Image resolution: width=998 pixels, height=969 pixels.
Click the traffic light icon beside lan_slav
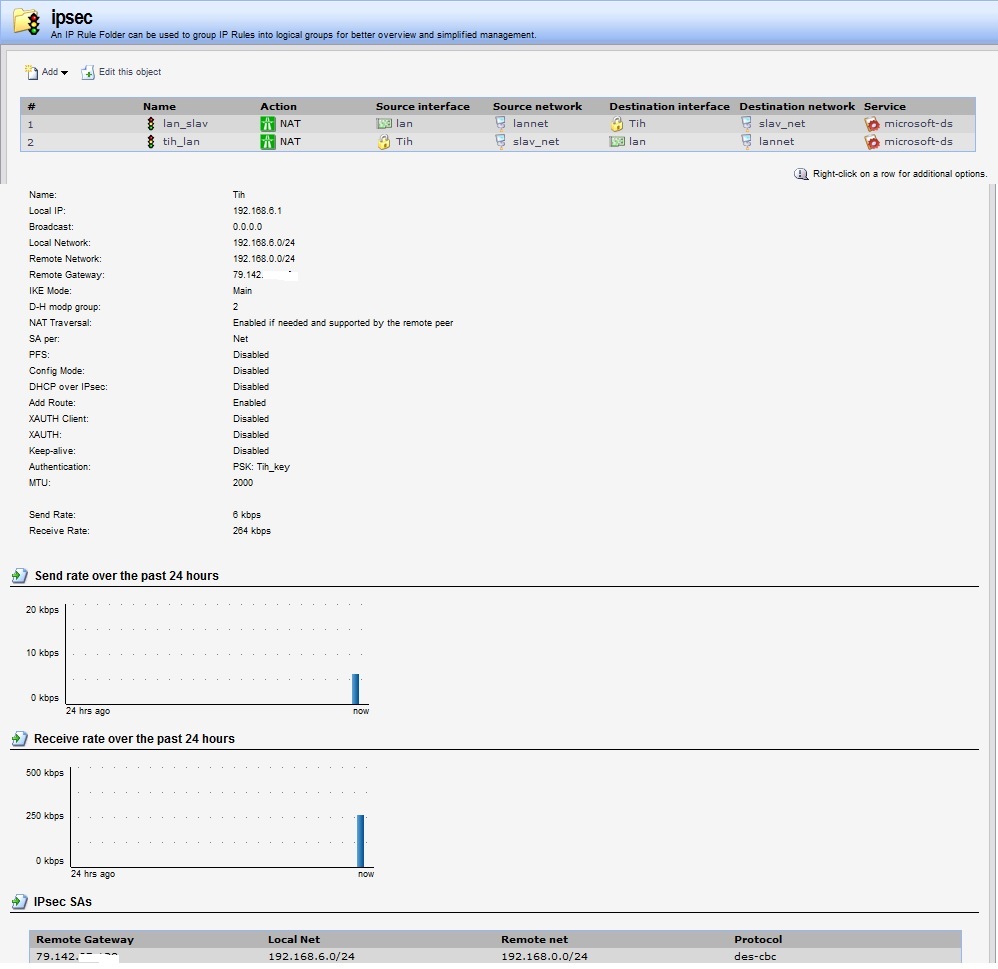pyautogui.click(x=151, y=124)
